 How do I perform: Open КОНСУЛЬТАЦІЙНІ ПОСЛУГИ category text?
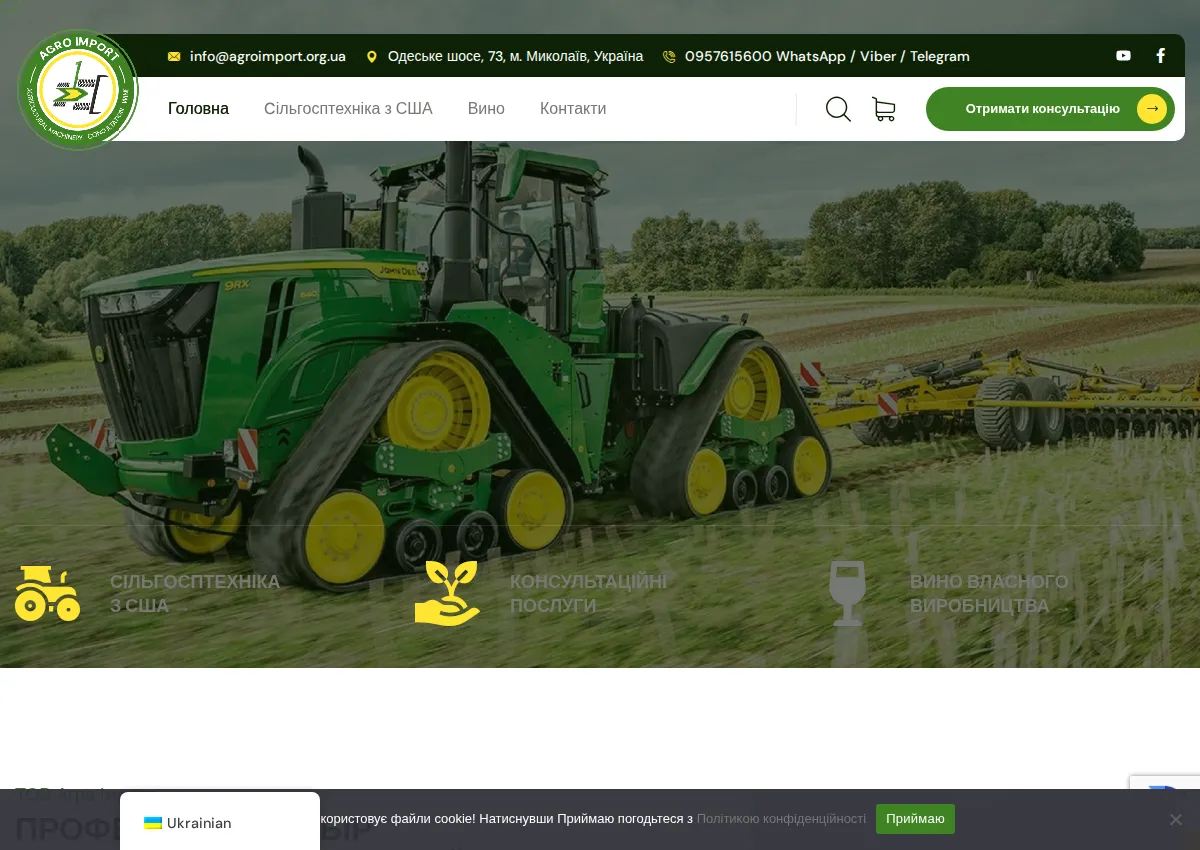(588, 594)
